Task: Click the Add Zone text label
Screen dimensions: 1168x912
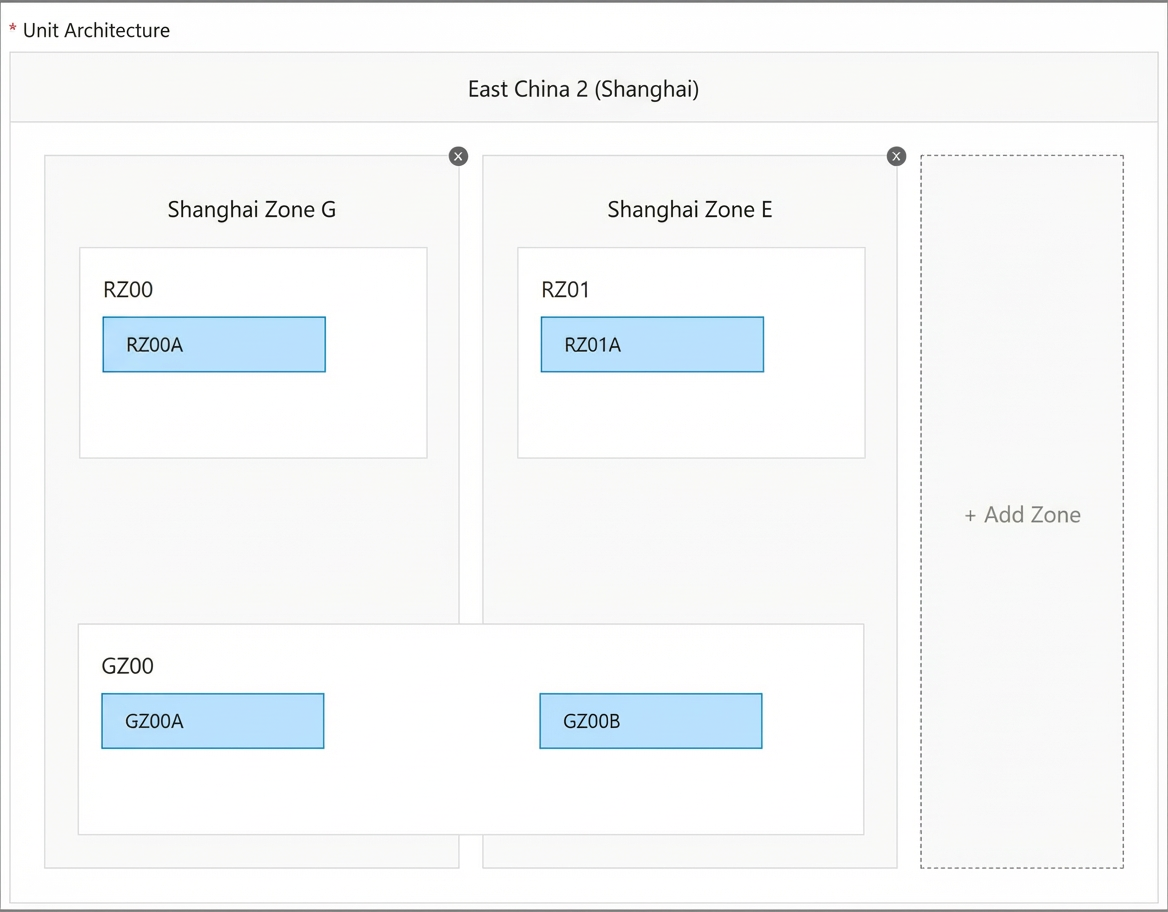Action: tap(1032, 515)
